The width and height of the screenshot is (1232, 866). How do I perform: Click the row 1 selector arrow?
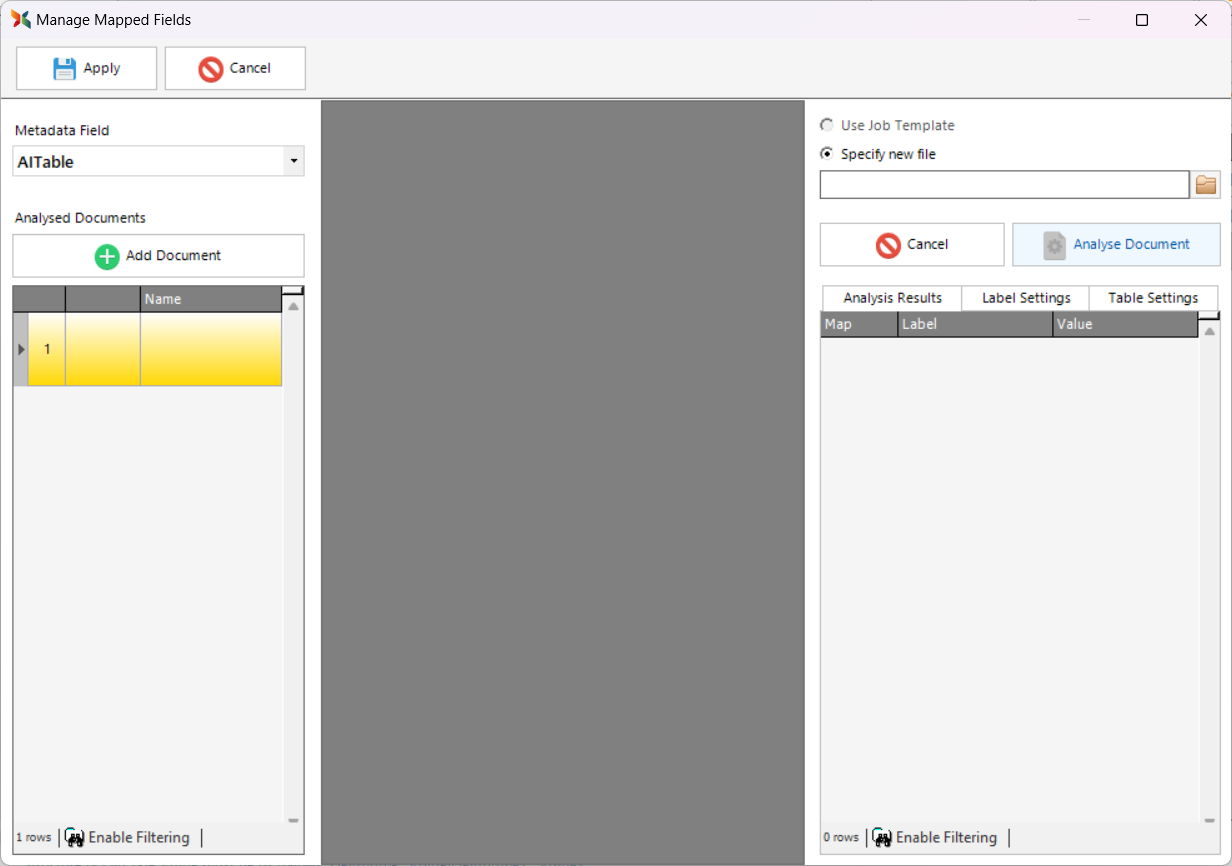[x=21, y=350]
